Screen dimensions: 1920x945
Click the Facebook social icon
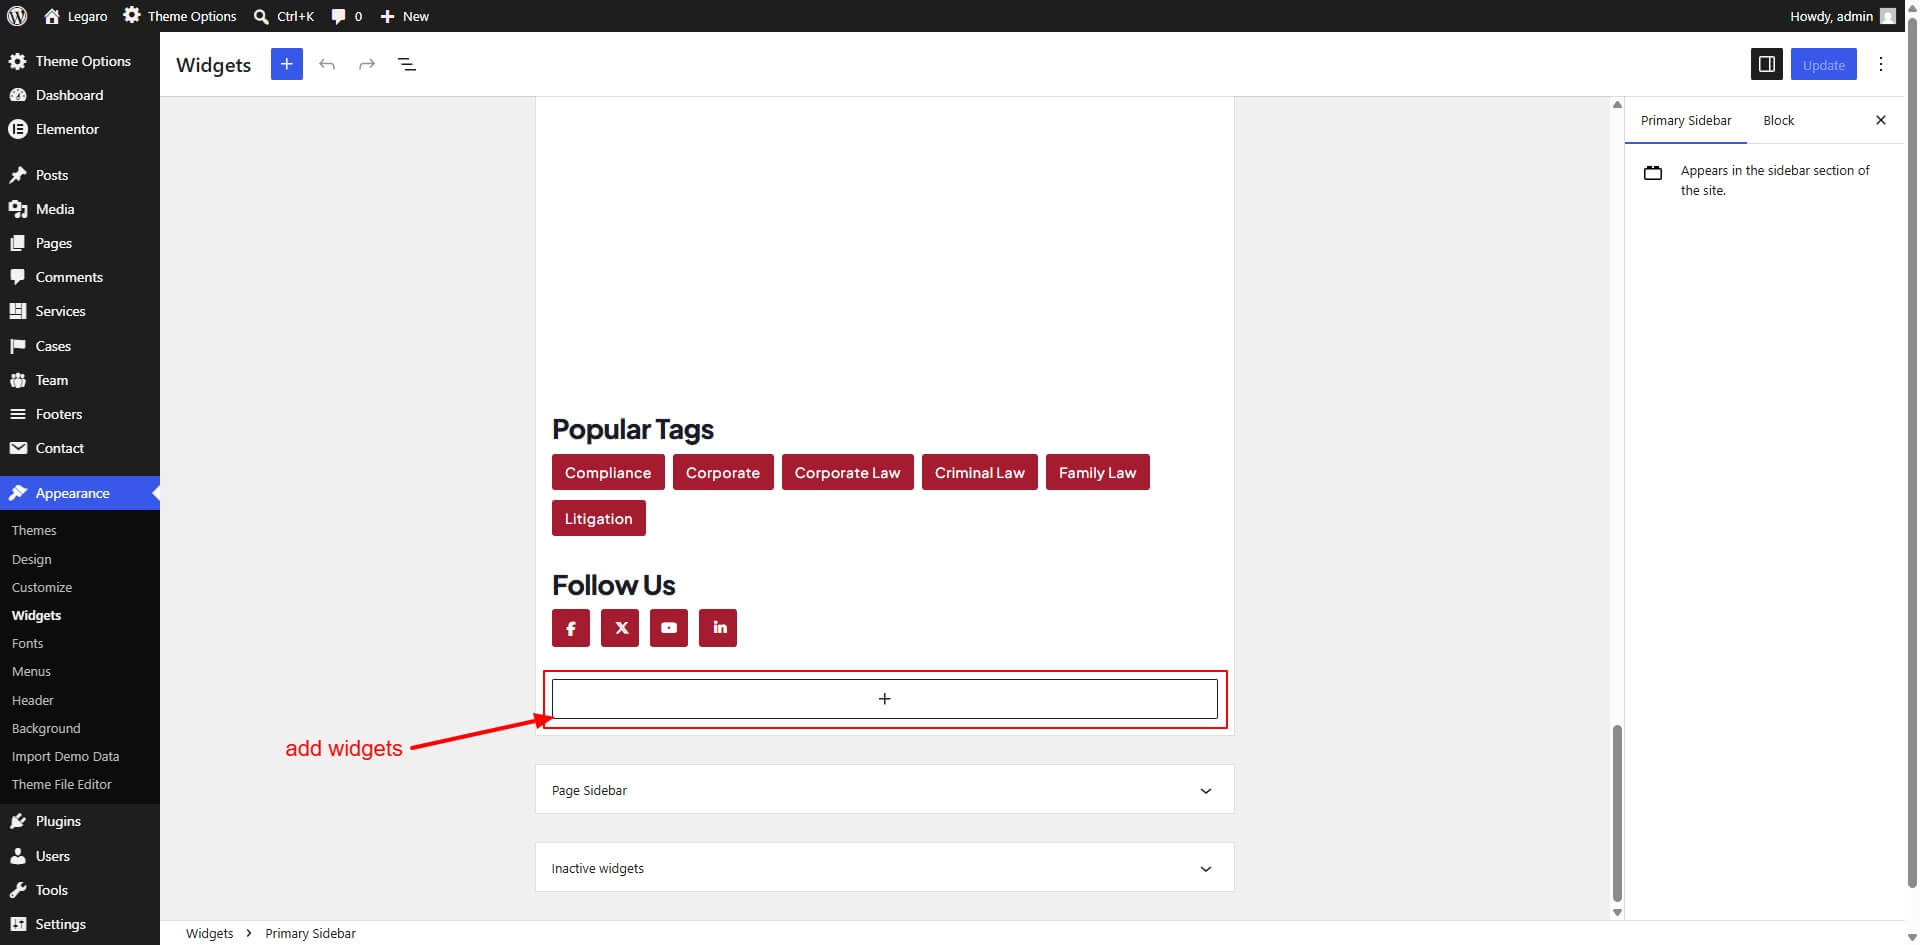pos(571,628)
